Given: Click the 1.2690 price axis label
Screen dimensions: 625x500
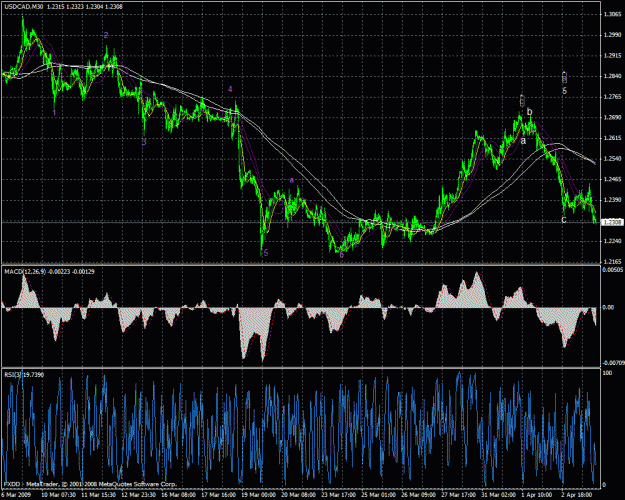Looking at the screenshot, I should (x=612, y=117).
